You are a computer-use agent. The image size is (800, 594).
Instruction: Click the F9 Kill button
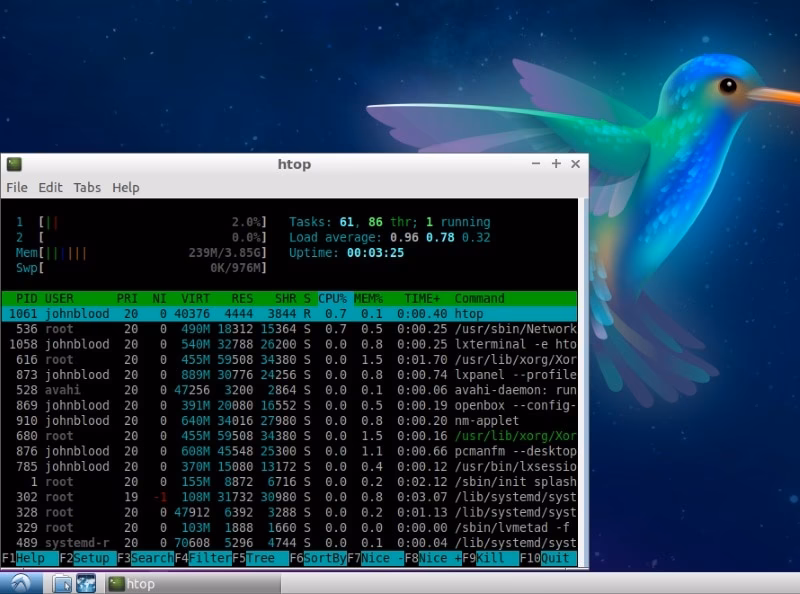click(490, 558)
